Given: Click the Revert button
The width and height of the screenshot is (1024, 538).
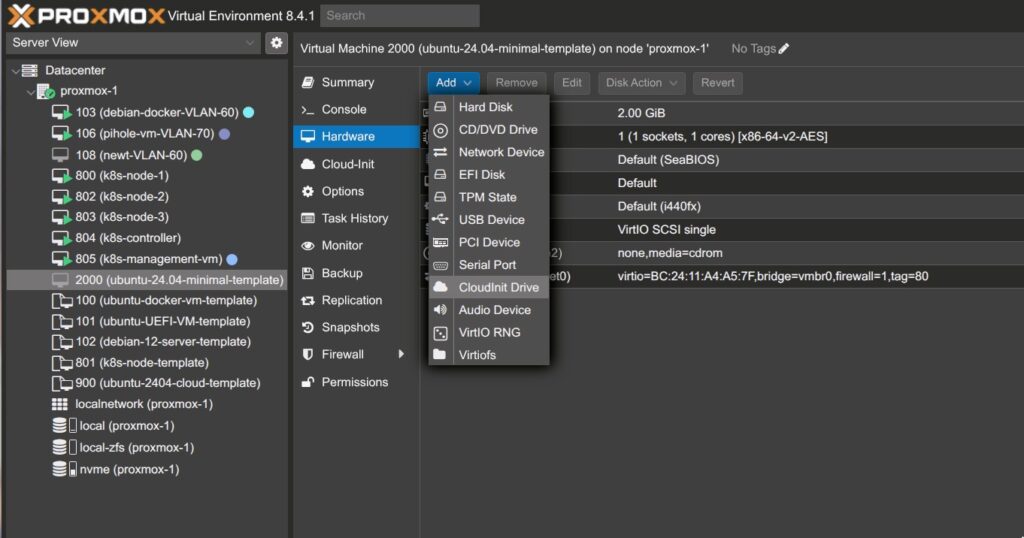Looking at the screenshot, I should click(x=717, y=83).
